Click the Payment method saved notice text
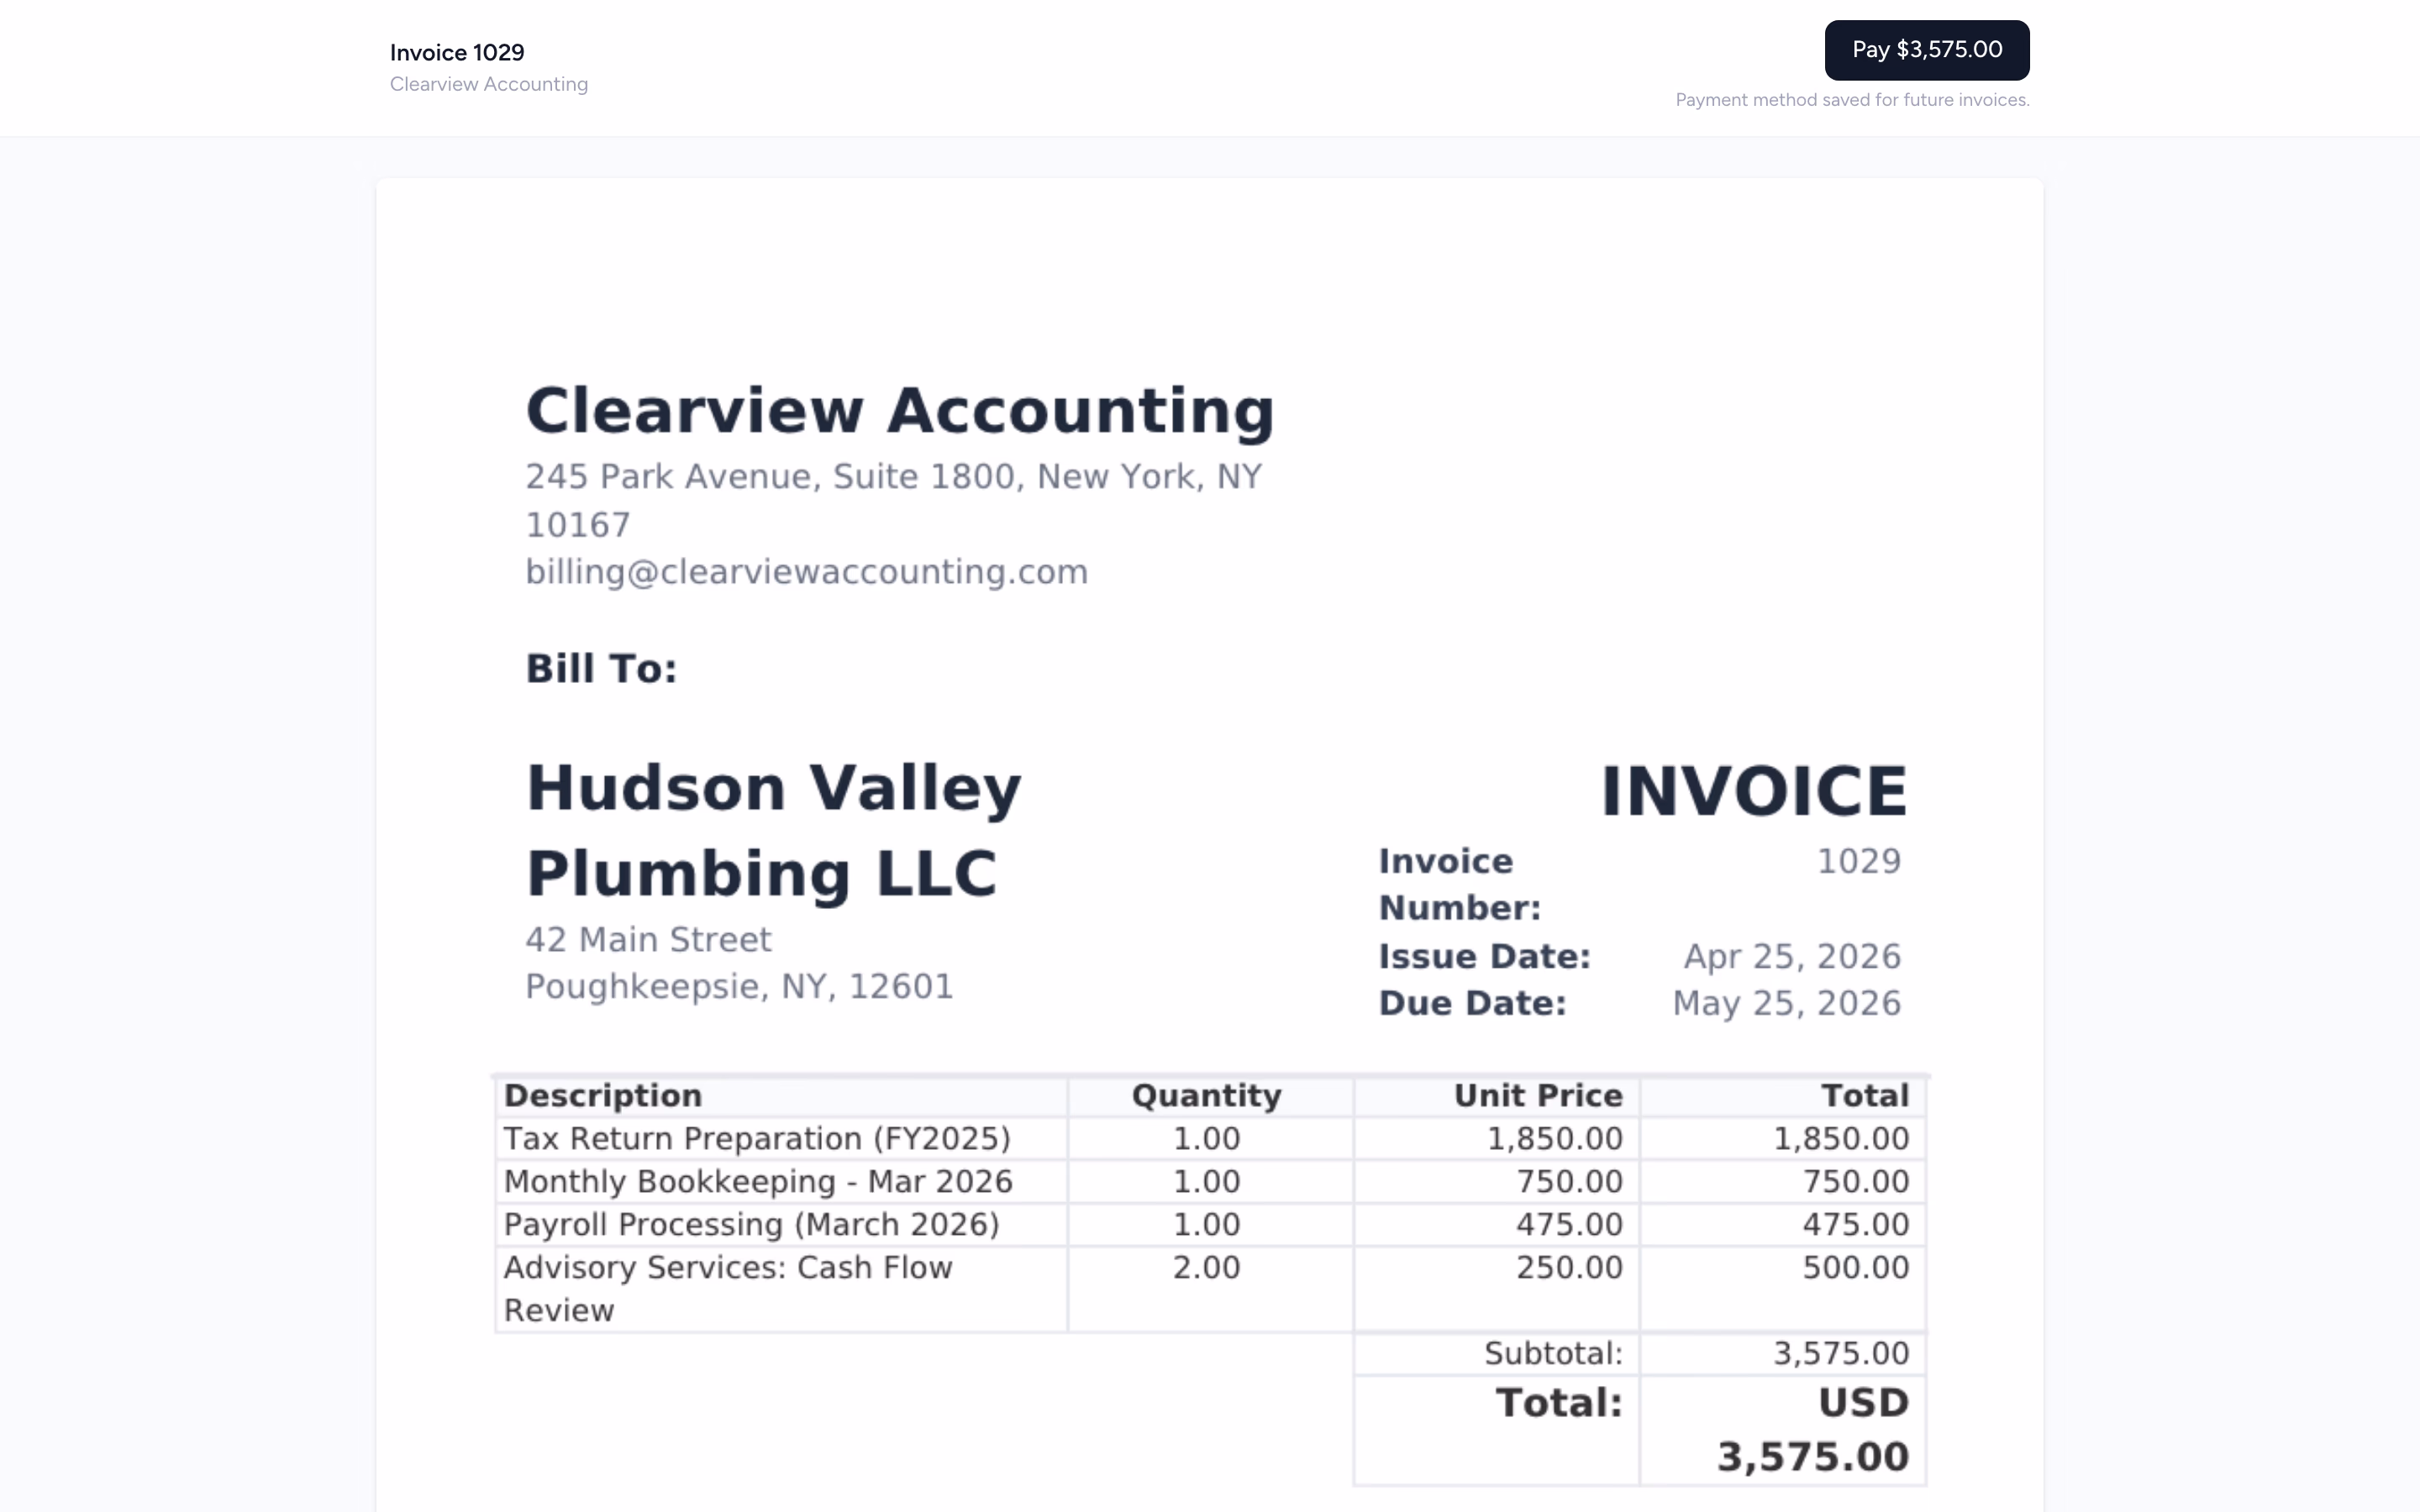Screen dimensions: 2420x1512 [x=1852, y=99]
